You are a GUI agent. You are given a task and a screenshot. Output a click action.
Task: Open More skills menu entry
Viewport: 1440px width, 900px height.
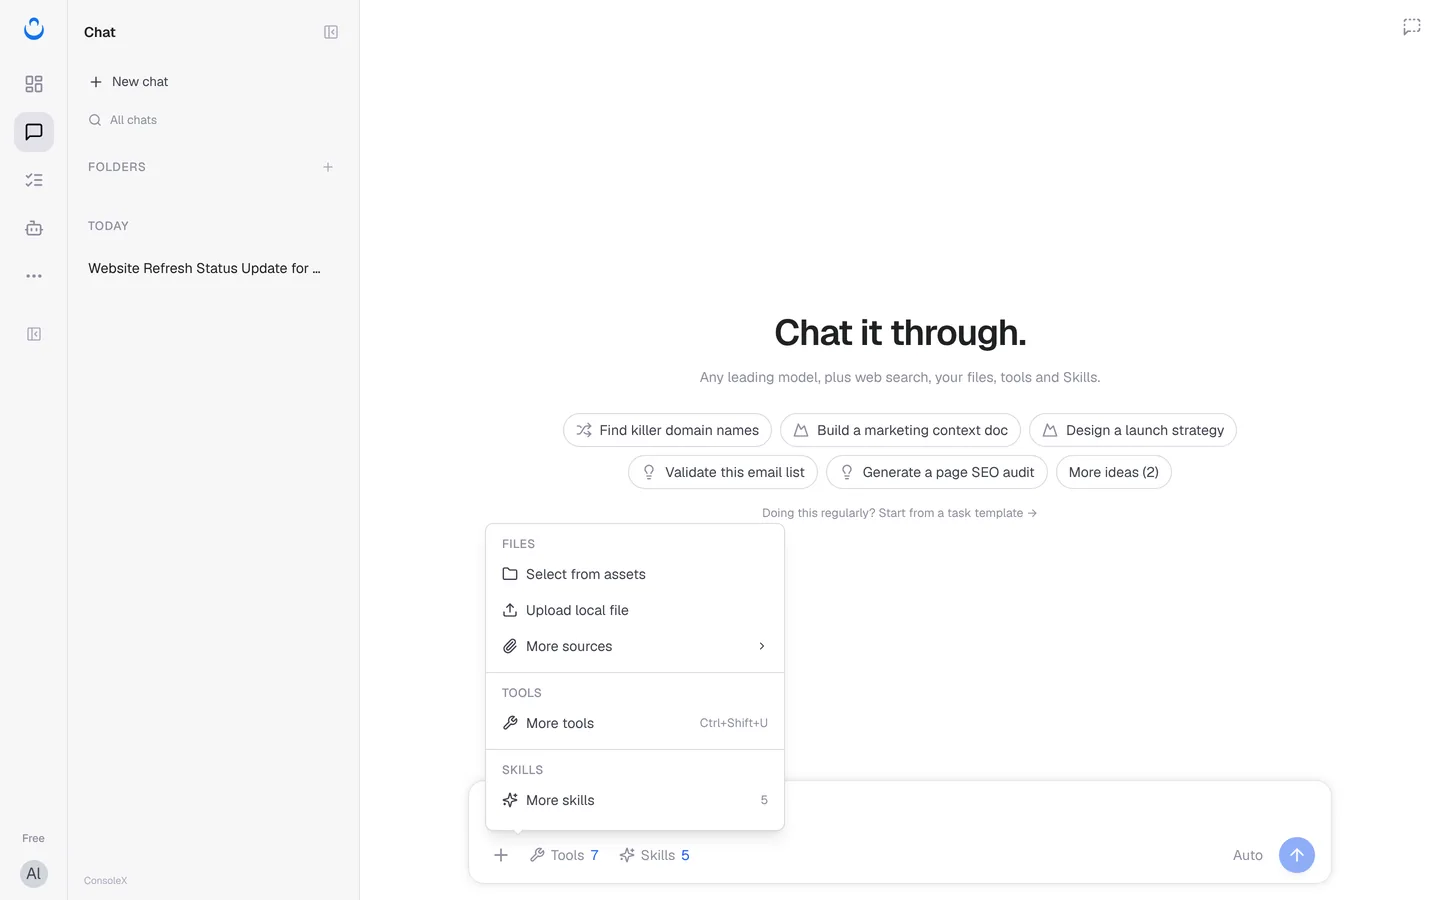click(635, 800)
